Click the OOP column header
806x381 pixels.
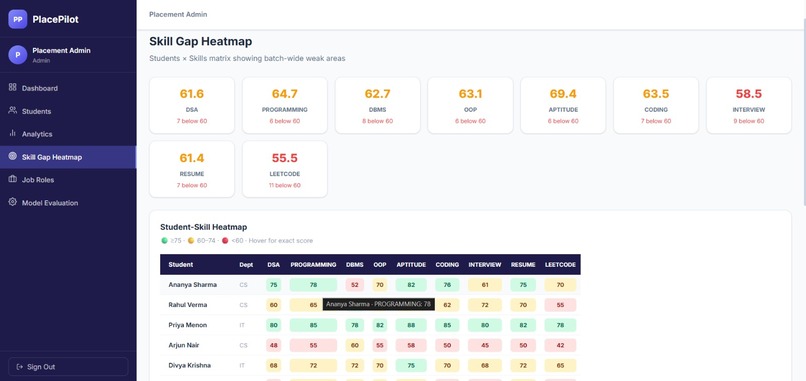click(380, 265)
